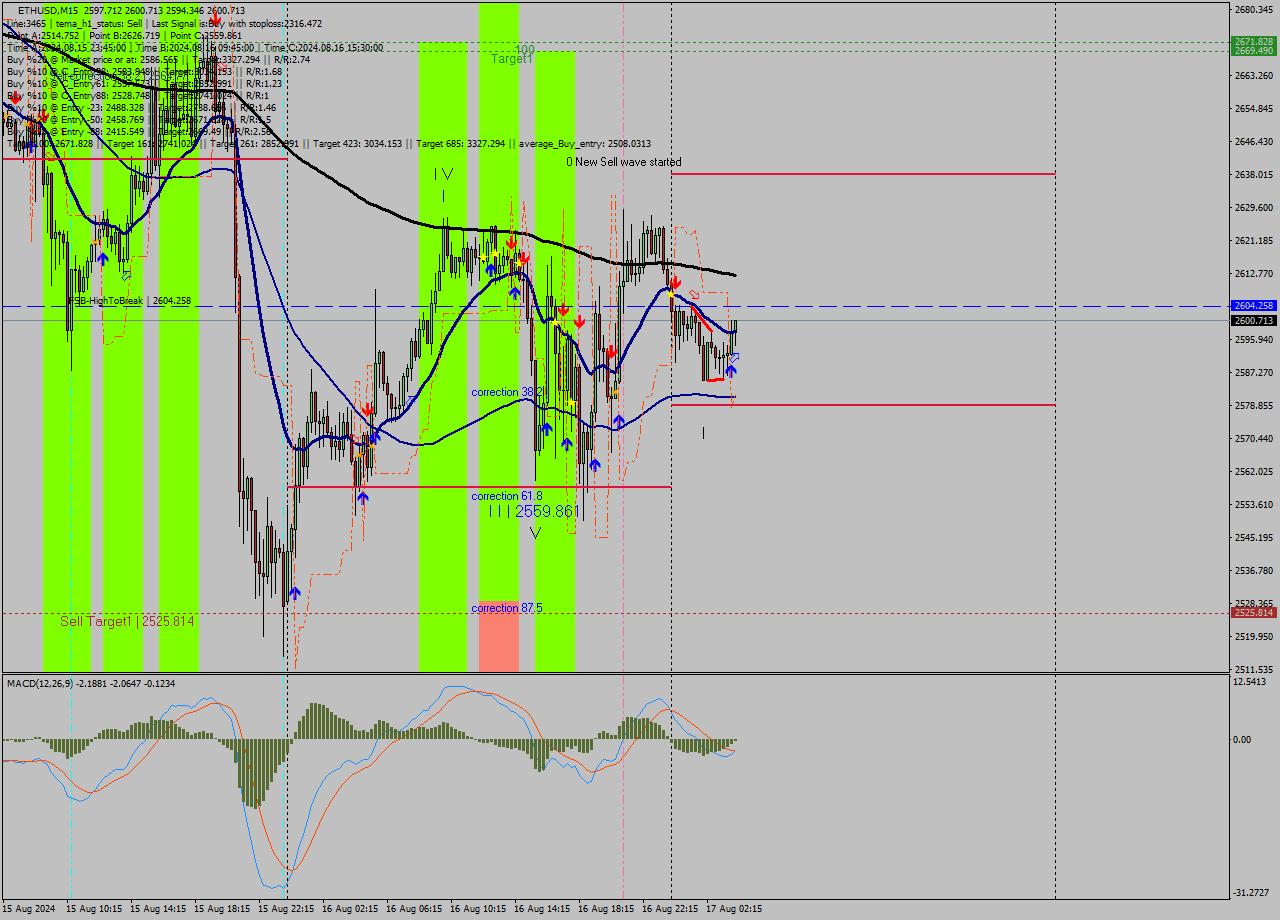Click the 2638.015 price axis label

(x=1253, y=175)
